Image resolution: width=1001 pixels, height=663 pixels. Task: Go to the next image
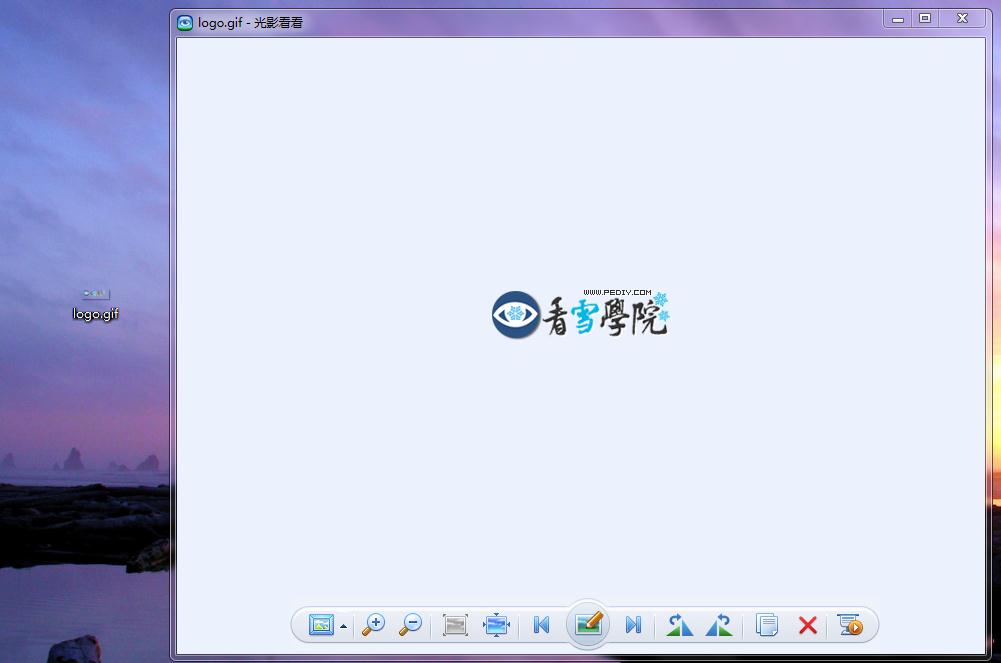coord(633,625)
